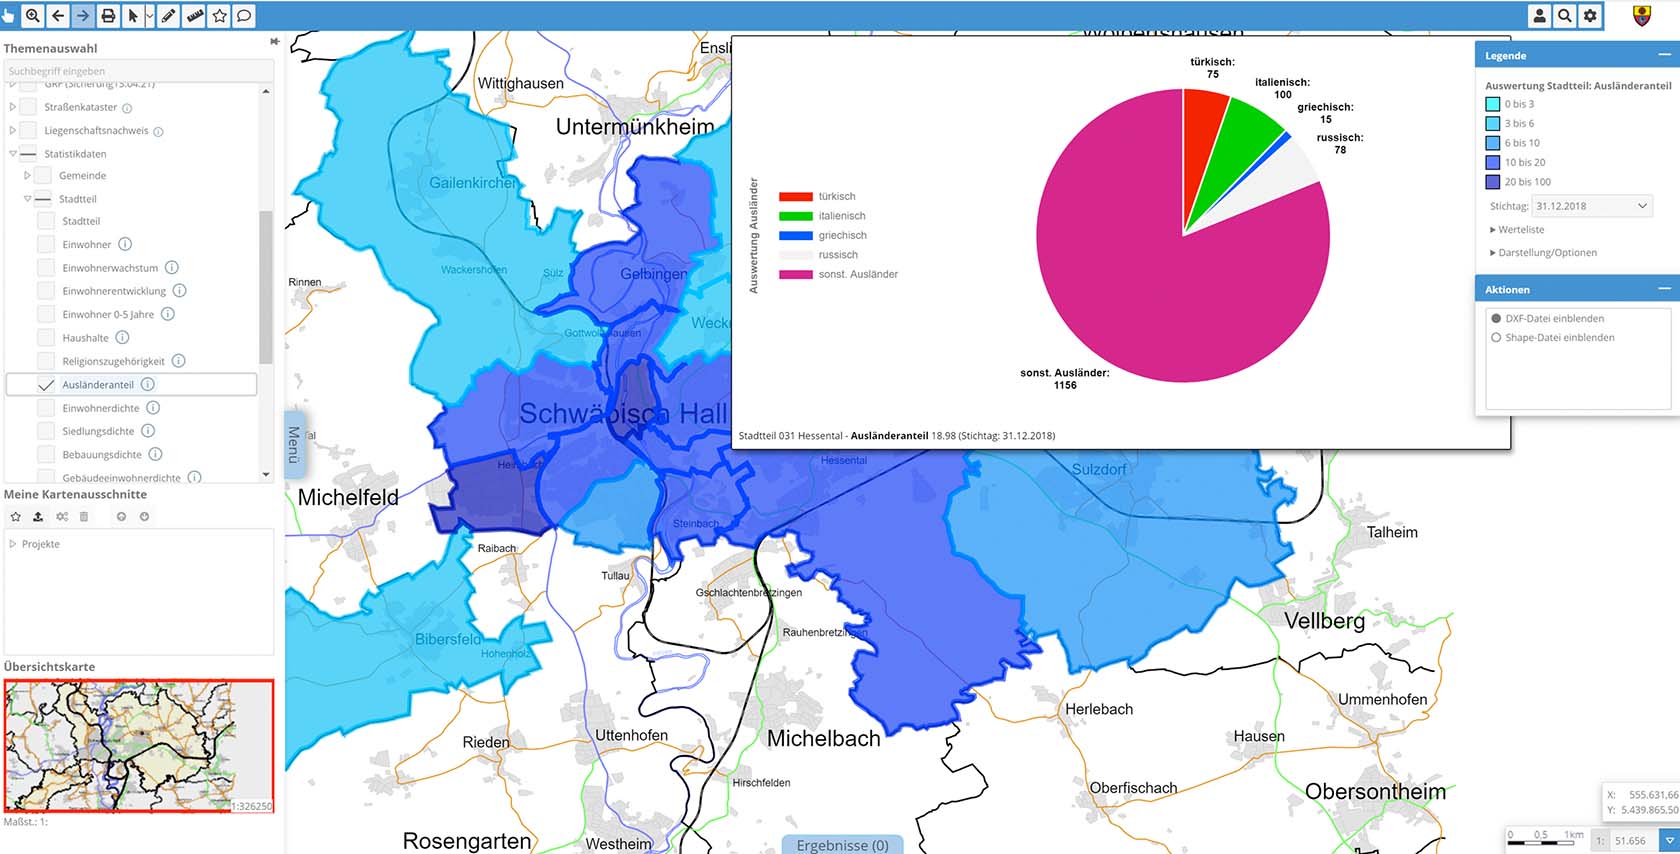1680x854 pixels.
Task: Expand Darstellung/Optionen in the legend
Action: [1543, 253]
